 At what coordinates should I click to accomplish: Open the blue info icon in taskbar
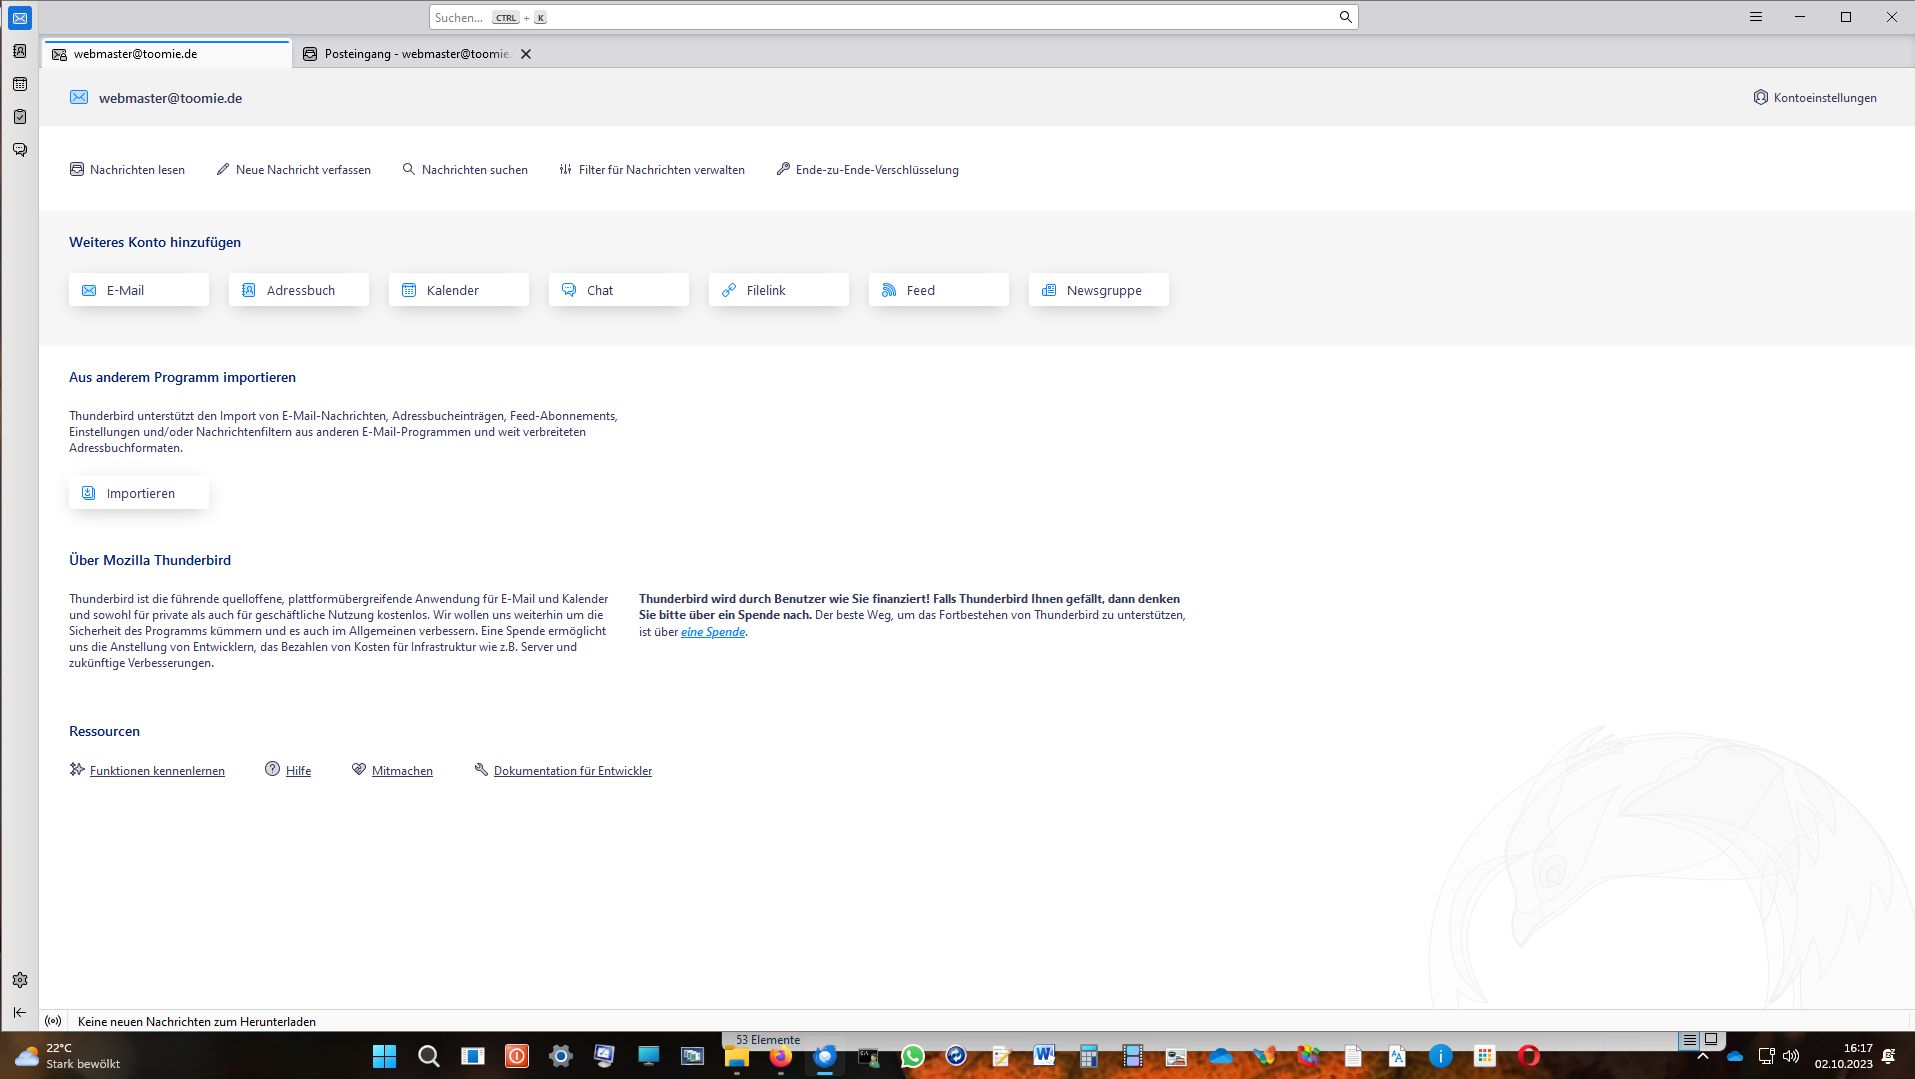[1440, 1056]
